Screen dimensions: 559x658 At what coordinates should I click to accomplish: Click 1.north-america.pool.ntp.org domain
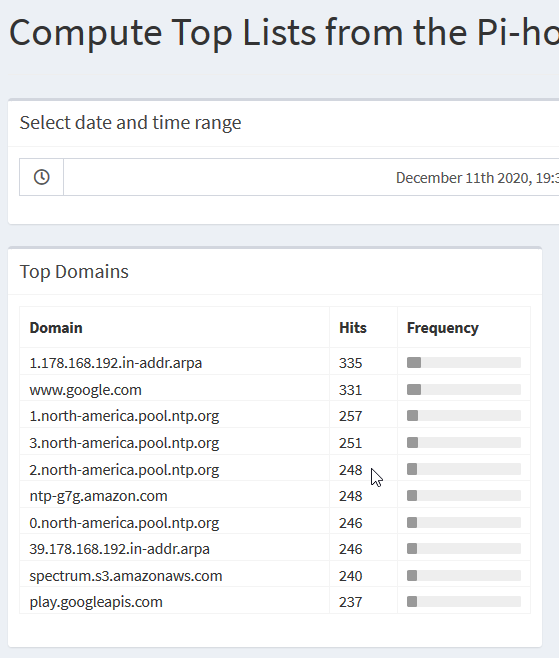click(x=124, y=416)
